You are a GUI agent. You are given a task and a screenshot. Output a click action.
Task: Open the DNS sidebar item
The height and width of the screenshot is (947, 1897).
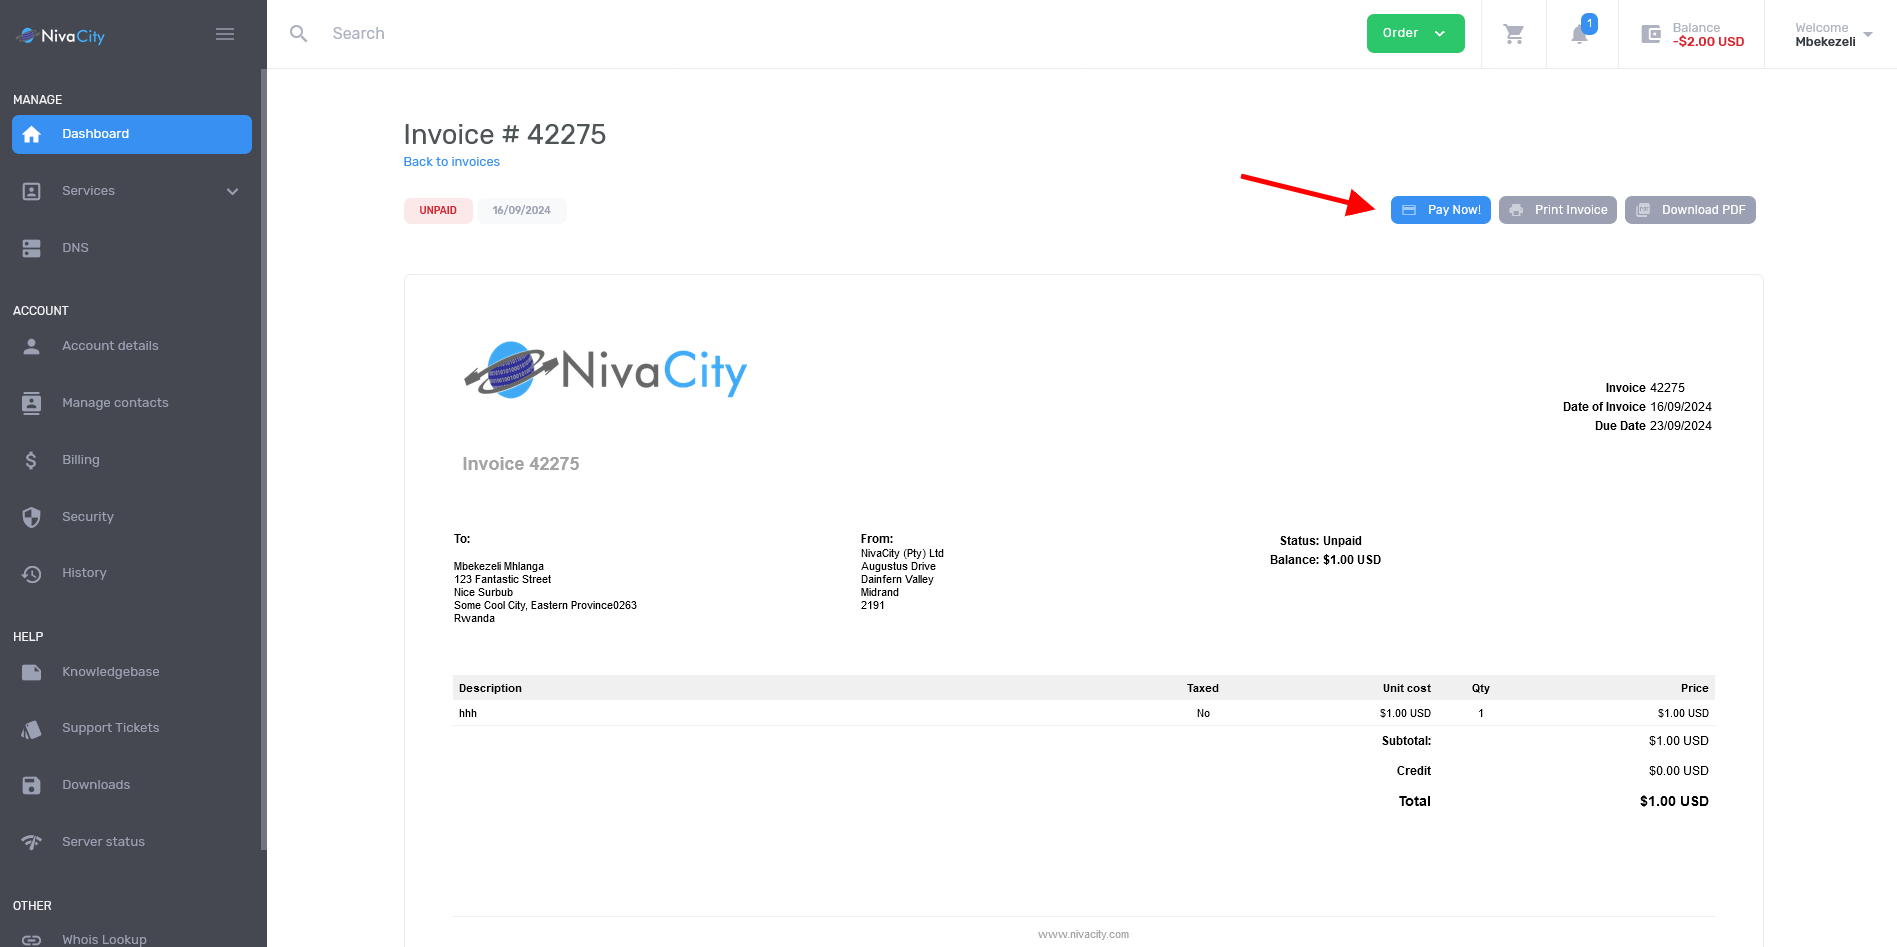click(132, 248)
